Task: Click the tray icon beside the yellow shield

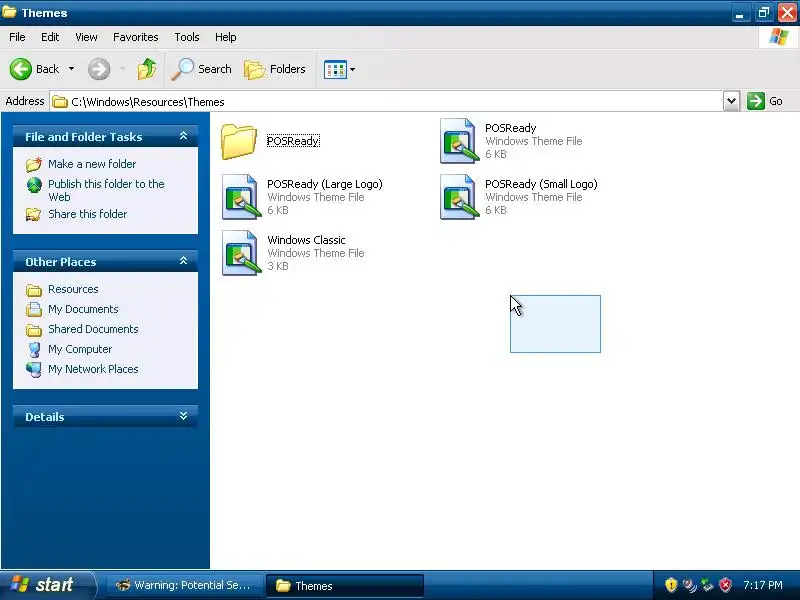Action: (x=689, y=585)
